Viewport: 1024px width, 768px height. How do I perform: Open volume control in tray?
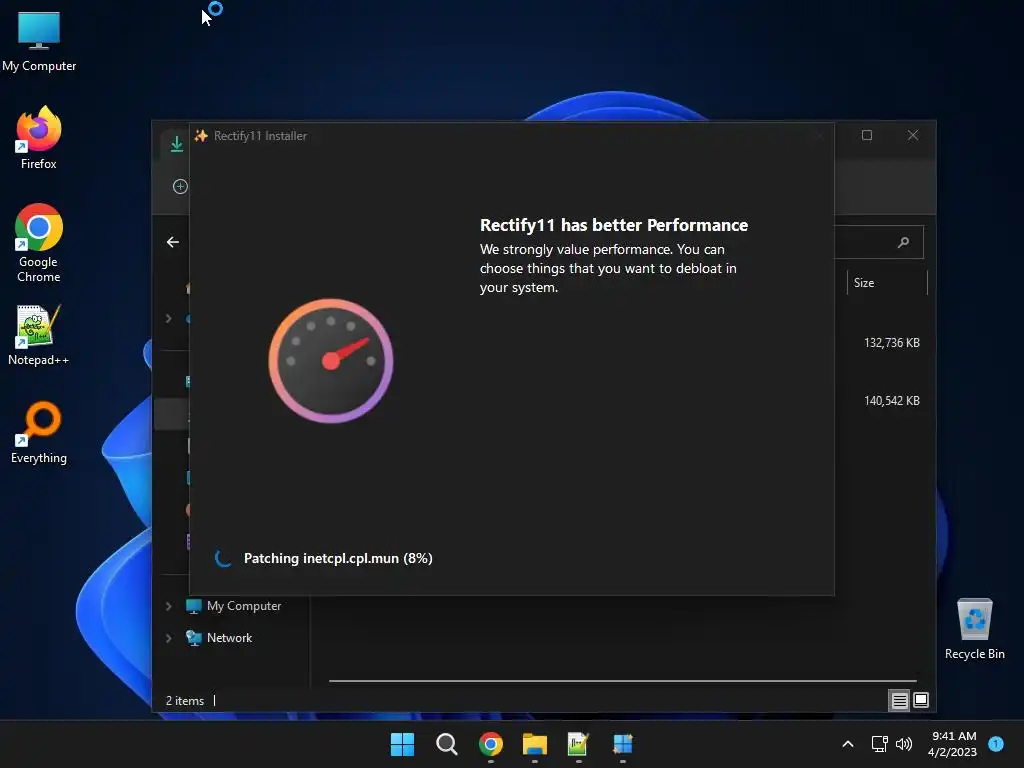[x=904, y=744]
